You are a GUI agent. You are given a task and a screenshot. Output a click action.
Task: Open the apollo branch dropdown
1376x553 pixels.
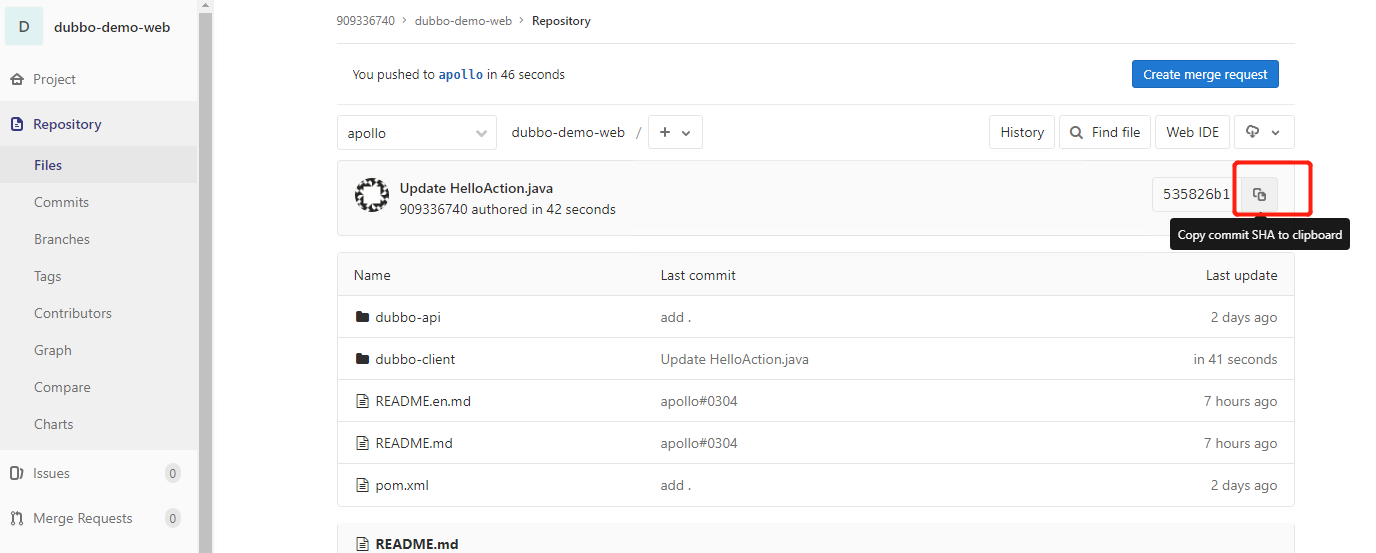417,133
